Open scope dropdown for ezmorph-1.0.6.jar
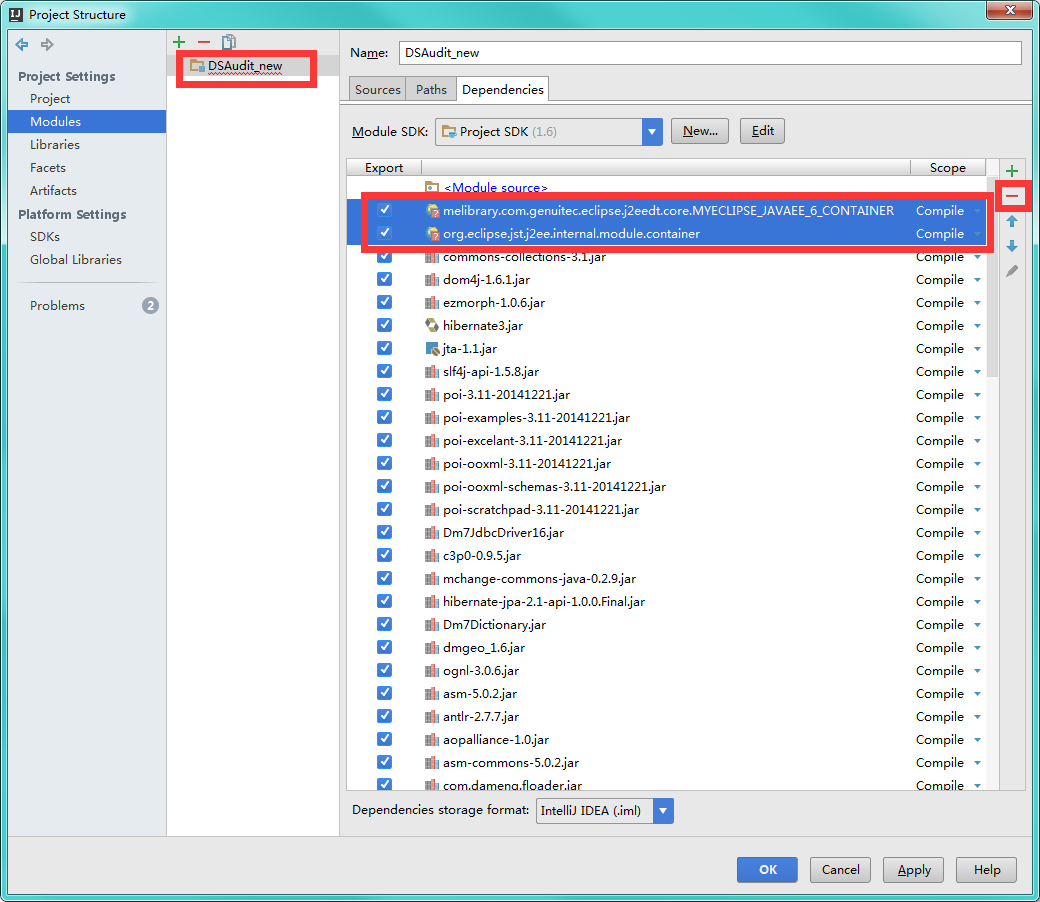The width and height of the screenshot is (1040, 902). pos(978,303)
